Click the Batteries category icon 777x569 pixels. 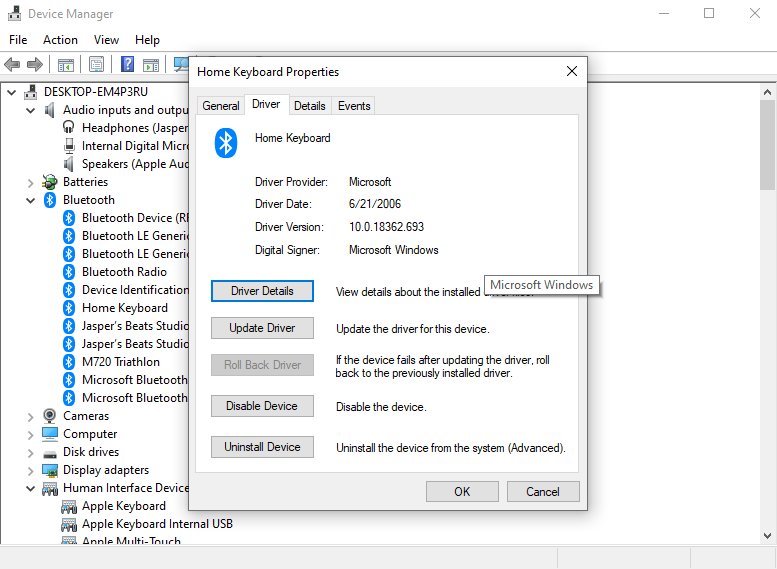tap(50, 182)
